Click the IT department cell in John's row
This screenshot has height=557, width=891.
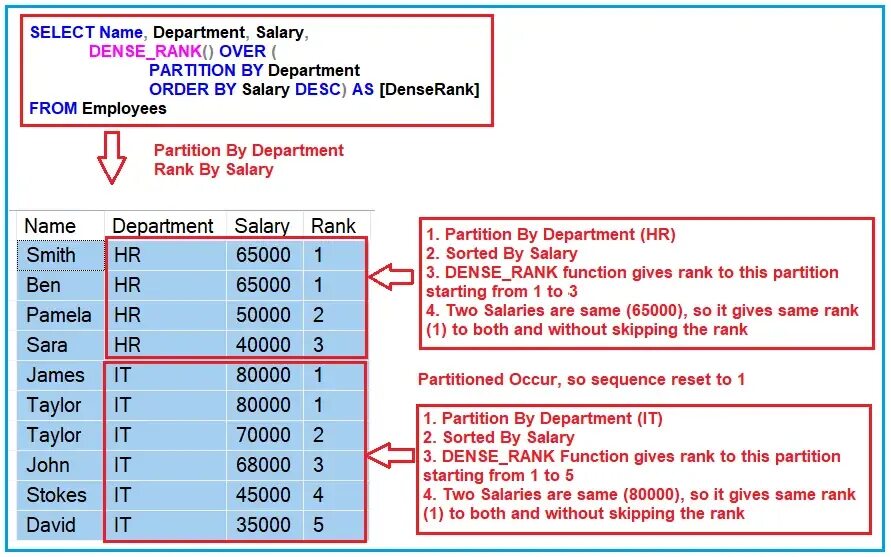click(165, 465)
